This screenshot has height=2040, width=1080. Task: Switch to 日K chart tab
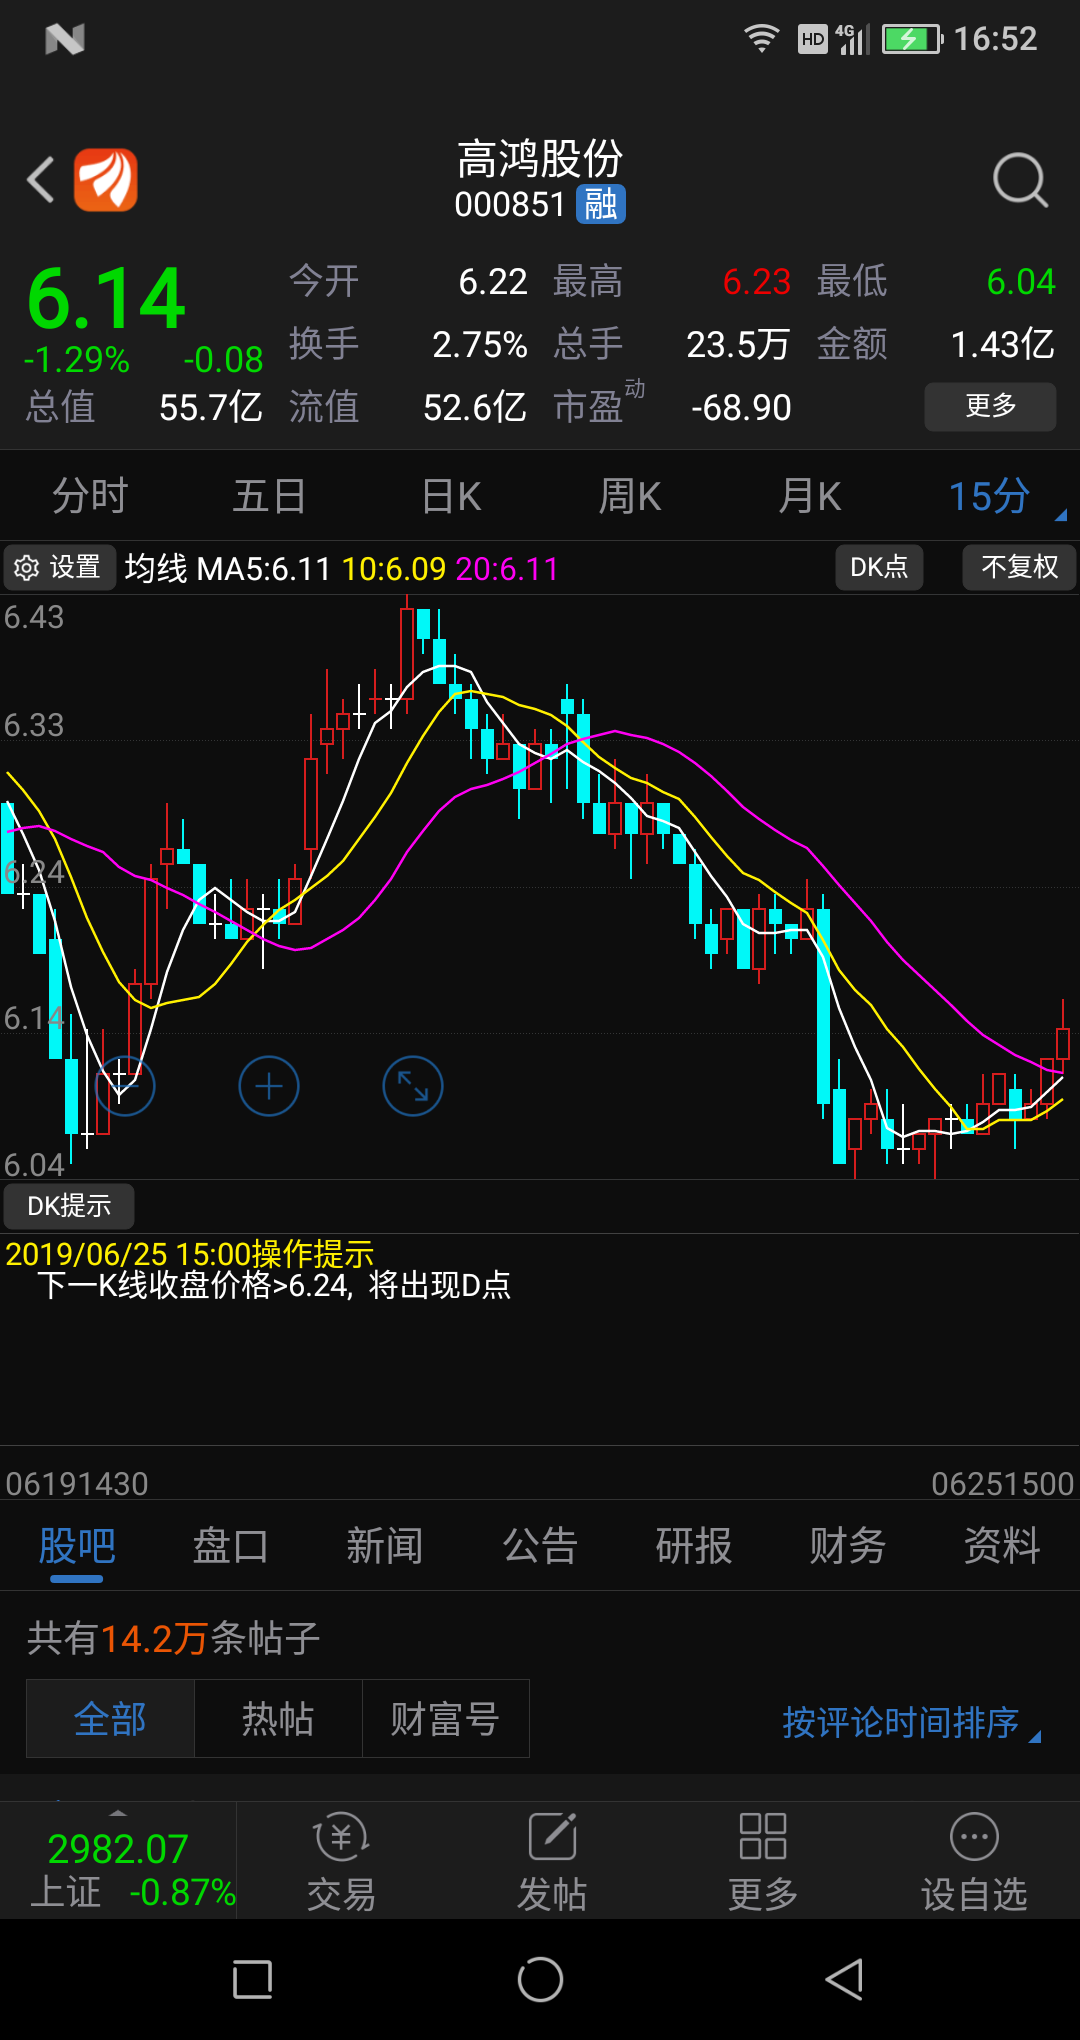pyautogui.click(x=451, y=497)
